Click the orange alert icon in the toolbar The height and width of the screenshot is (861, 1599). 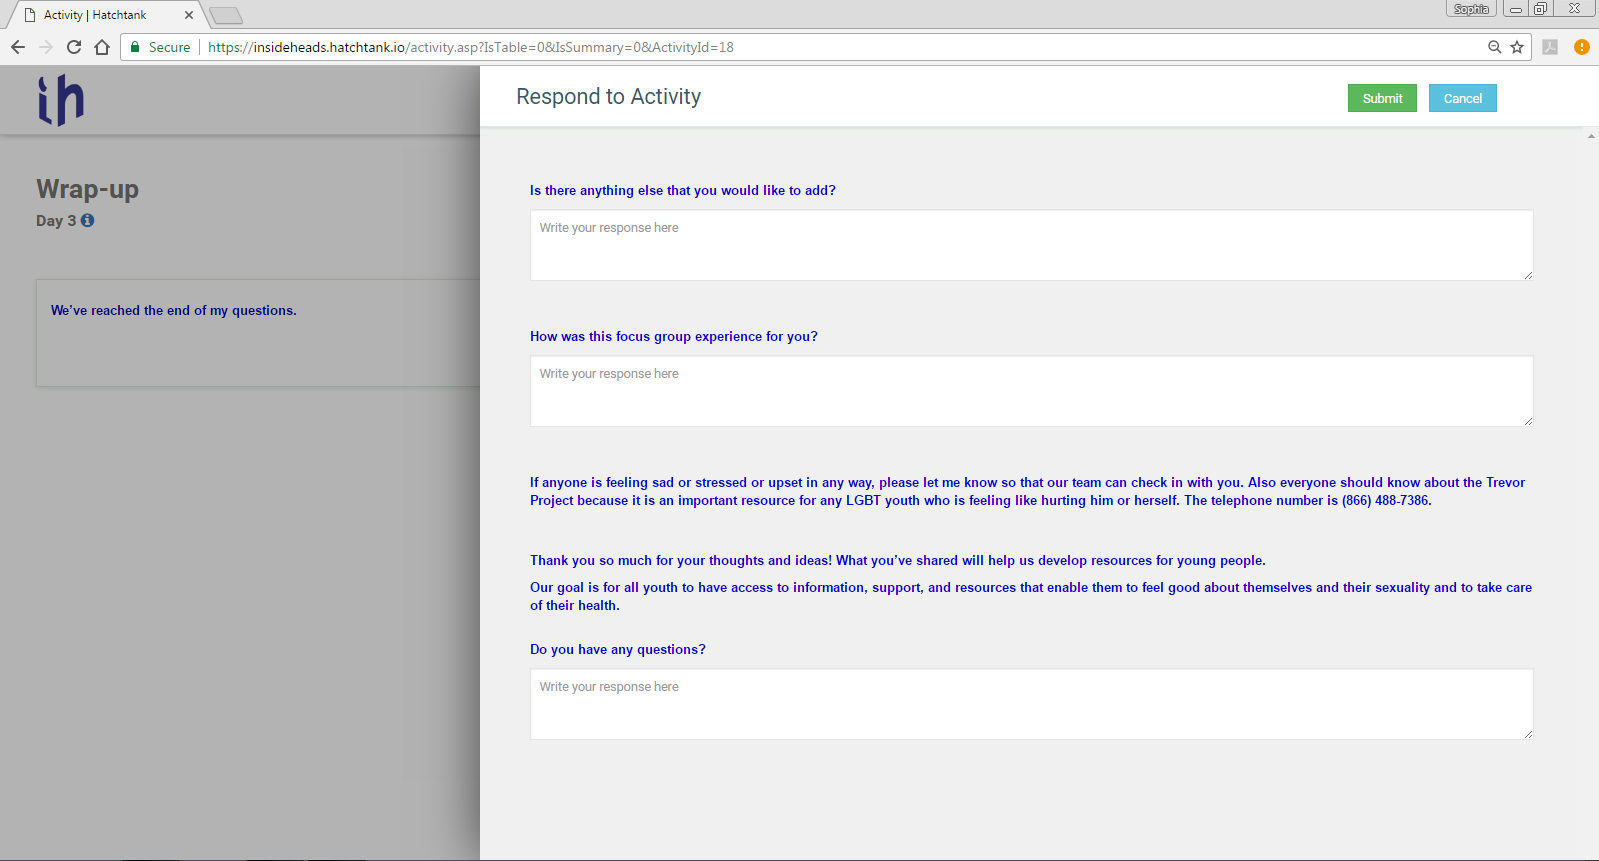tap(1581, 47)
